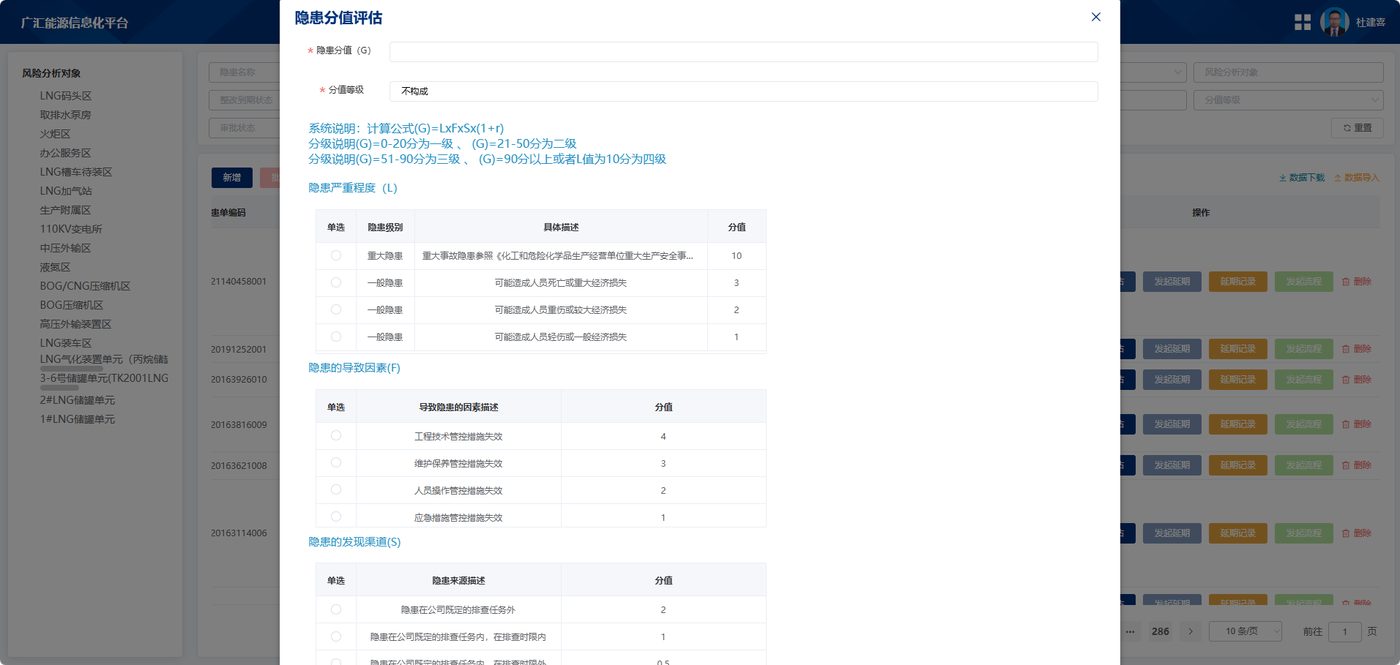Select 110KV变电所 in the list
Viewport: 1400px width, 665px height.
click(71, 229)
